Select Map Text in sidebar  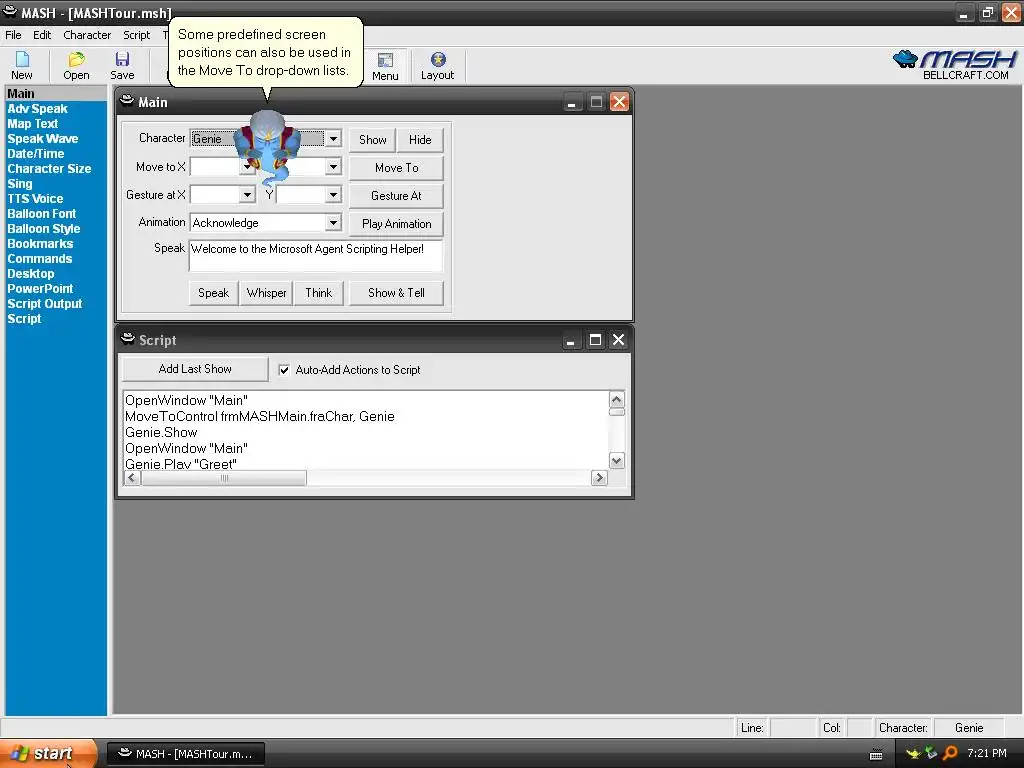tap(33, 123)
